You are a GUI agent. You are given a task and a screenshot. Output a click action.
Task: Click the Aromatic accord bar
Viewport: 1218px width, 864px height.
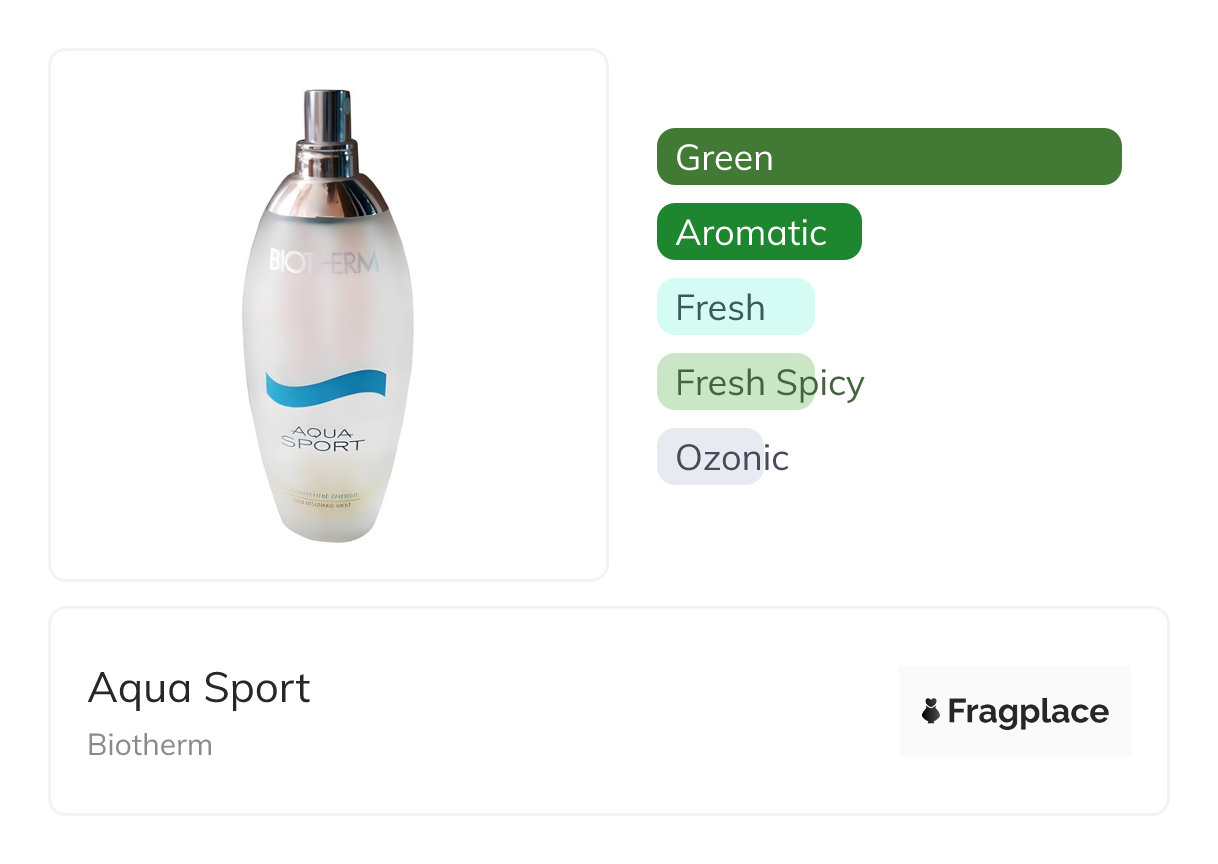(758, 232)
